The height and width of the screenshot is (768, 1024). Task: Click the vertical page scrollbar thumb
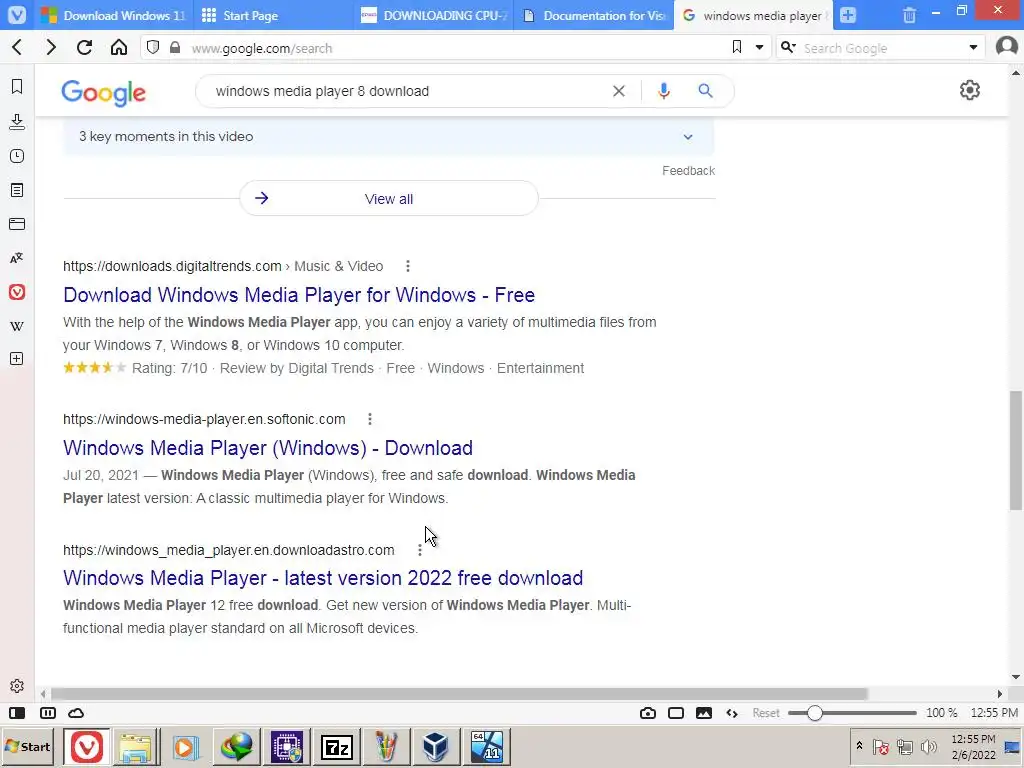[1016, 450]
